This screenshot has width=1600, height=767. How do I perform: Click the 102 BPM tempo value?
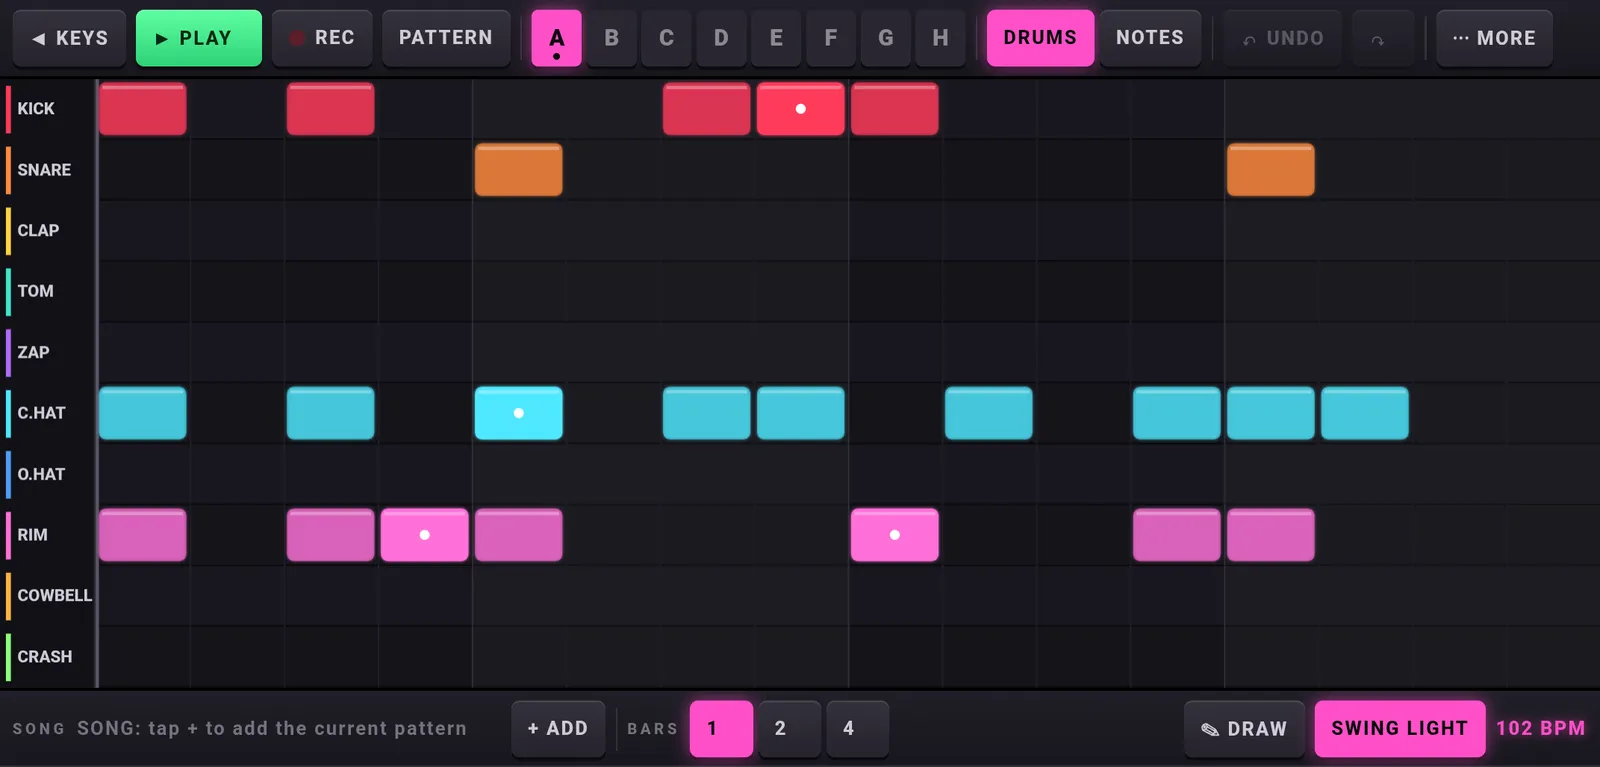pyautogui.click(x=1540, y=729)
